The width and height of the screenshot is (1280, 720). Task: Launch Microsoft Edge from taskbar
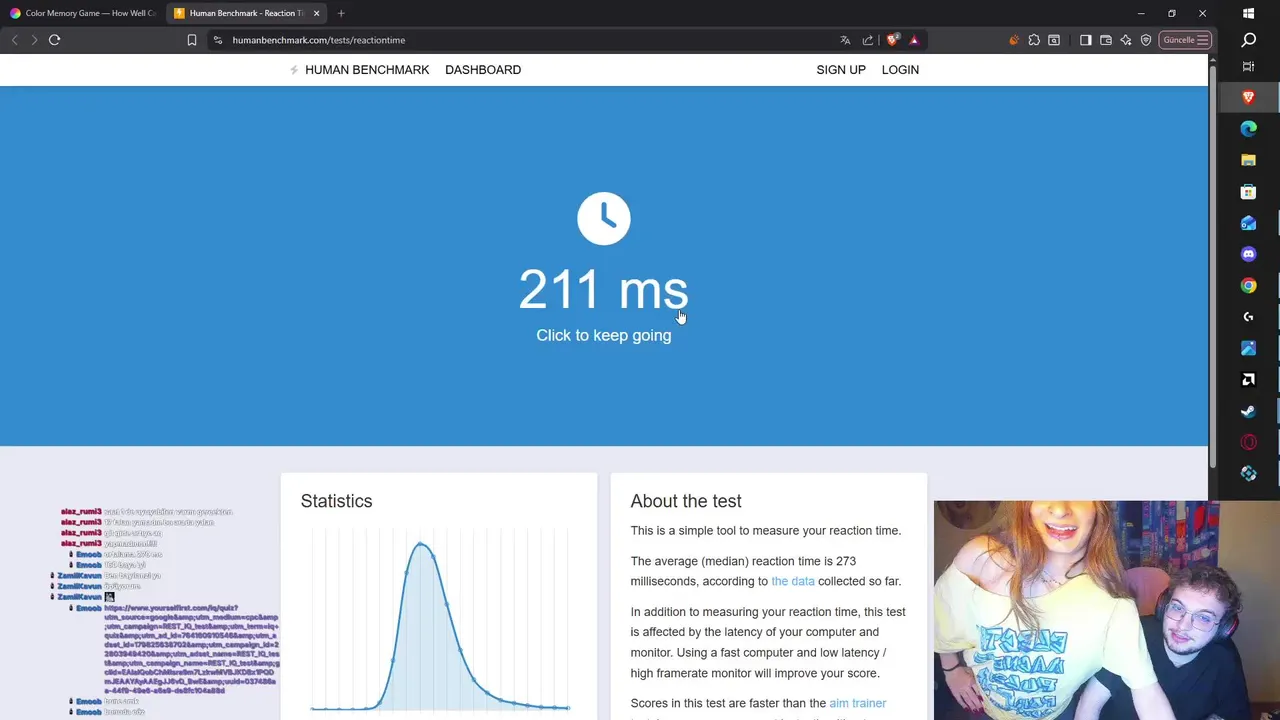pyautogui.click(x=1248, y=128)
